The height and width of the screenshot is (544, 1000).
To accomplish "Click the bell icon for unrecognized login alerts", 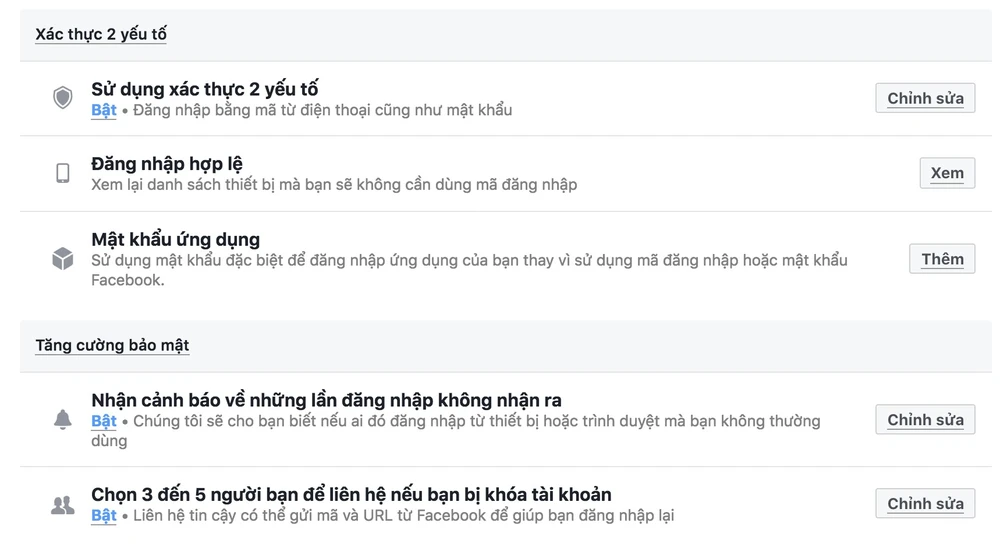I will tap(63, 420).
